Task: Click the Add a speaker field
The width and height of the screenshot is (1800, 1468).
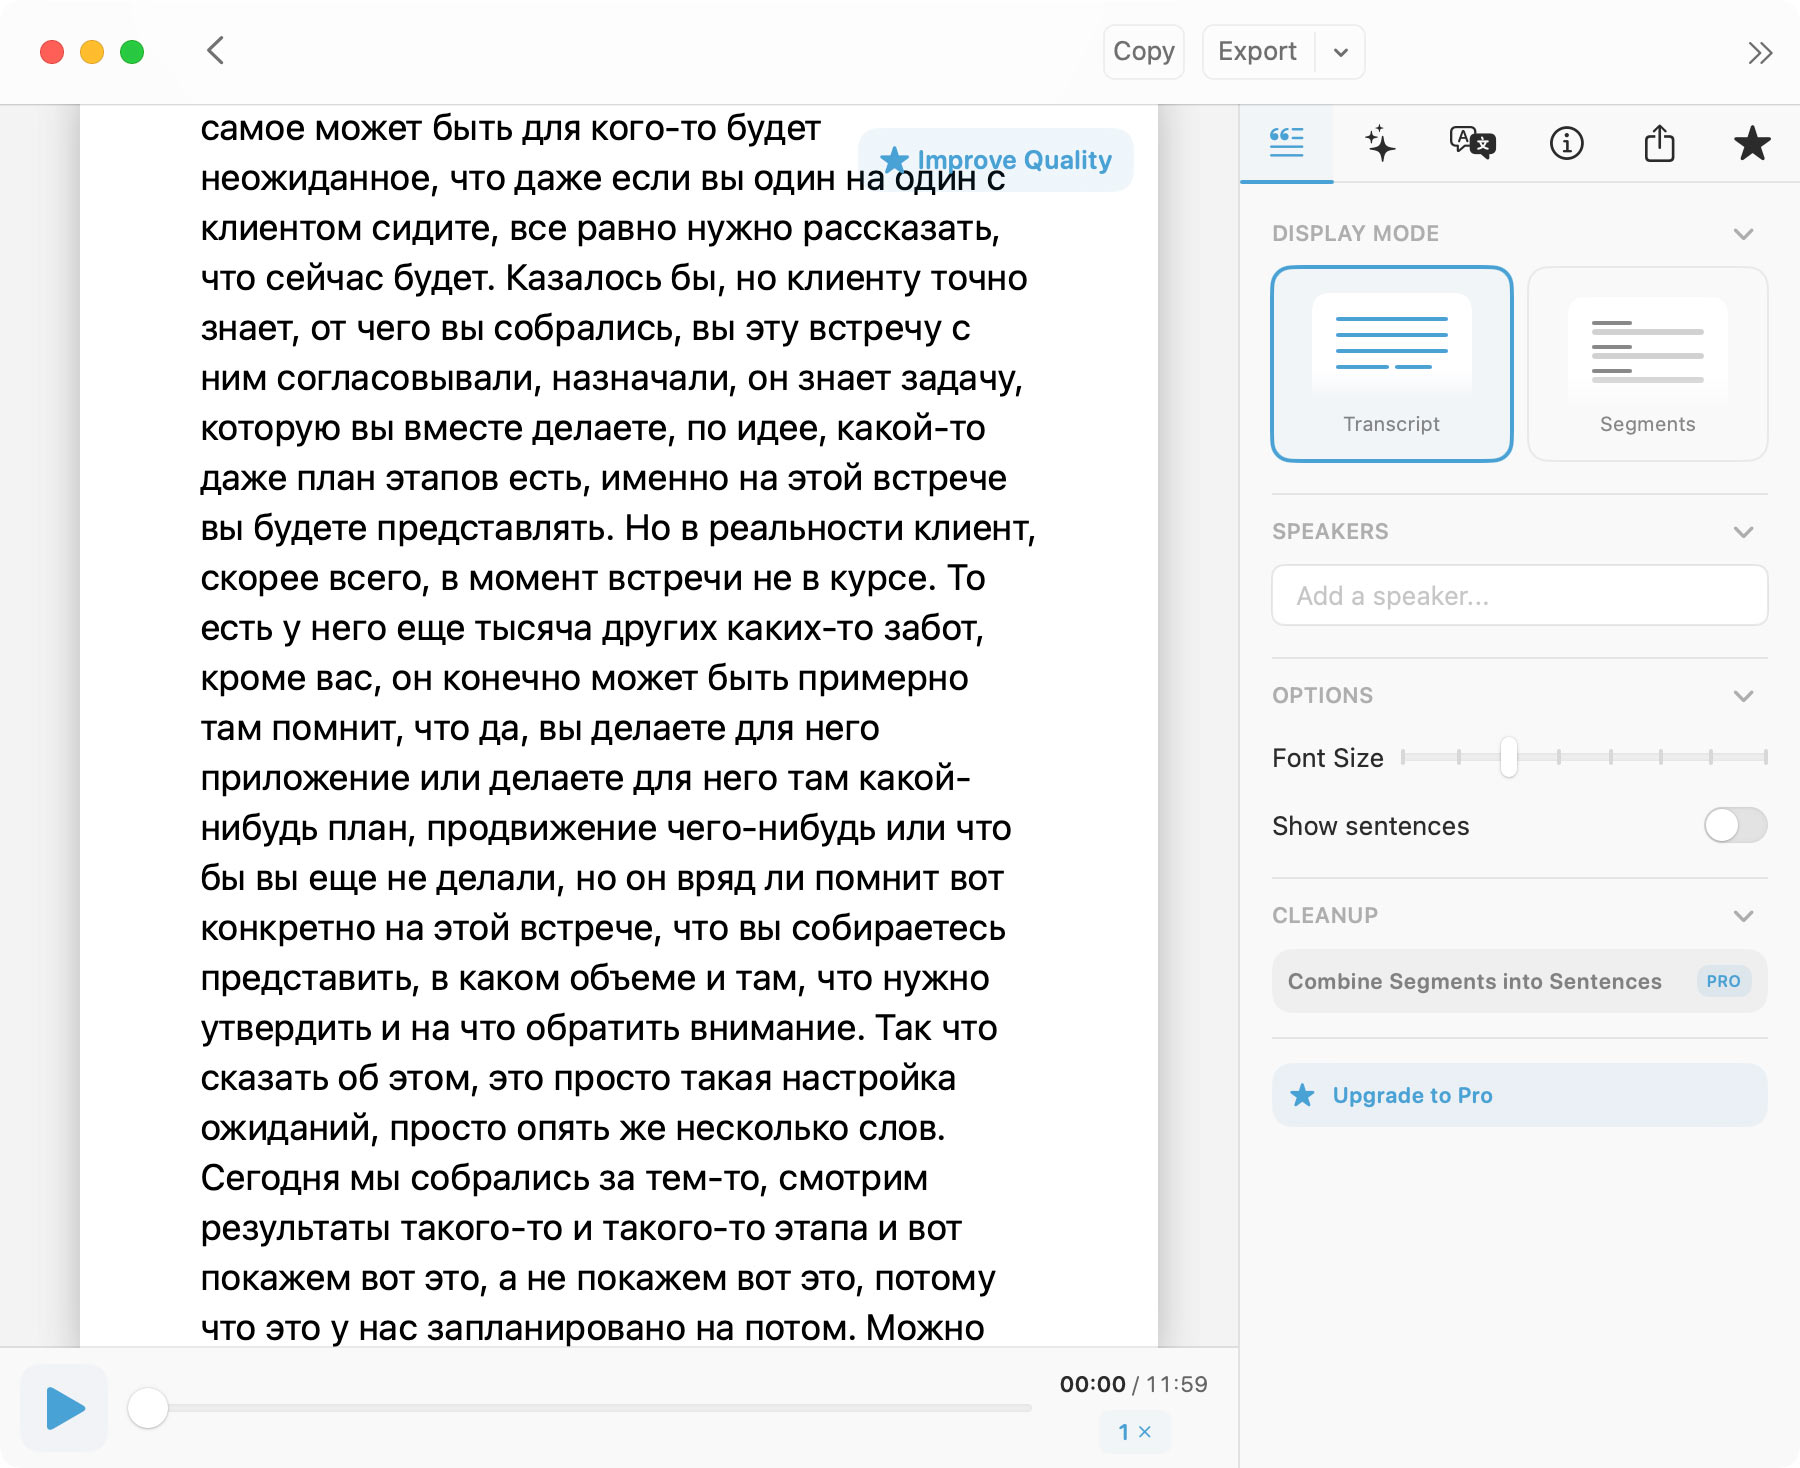Action: click(1519, 596)
